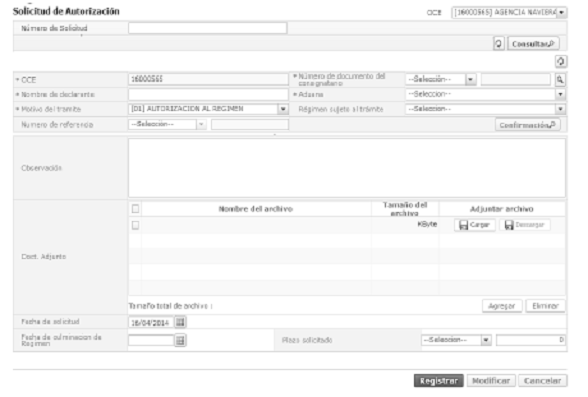Click the Modificar button
The image size is (588, 397).
pyautogui.click(x=491, y=381)
